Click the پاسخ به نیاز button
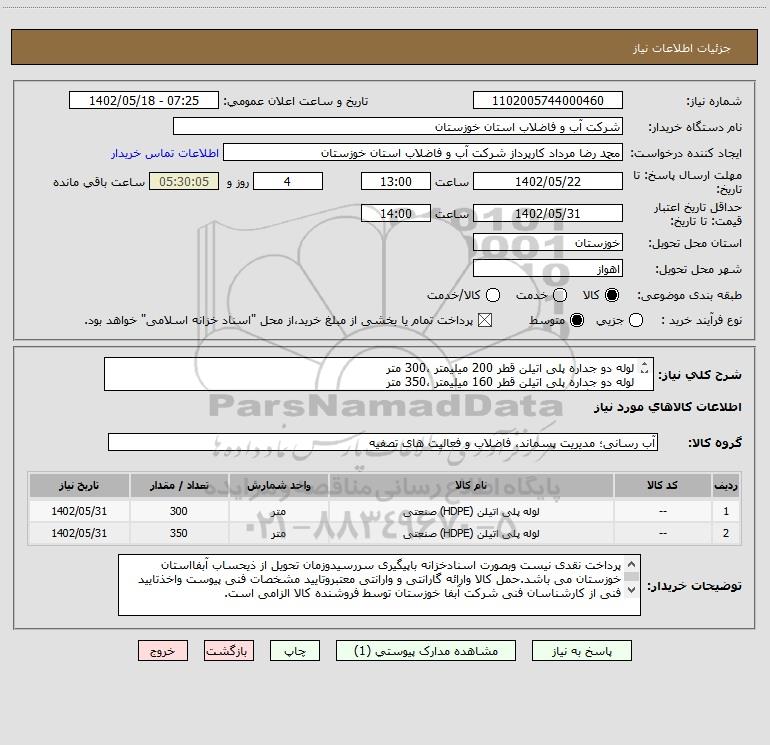Viewport: 770px width, 745px height. 581,651
